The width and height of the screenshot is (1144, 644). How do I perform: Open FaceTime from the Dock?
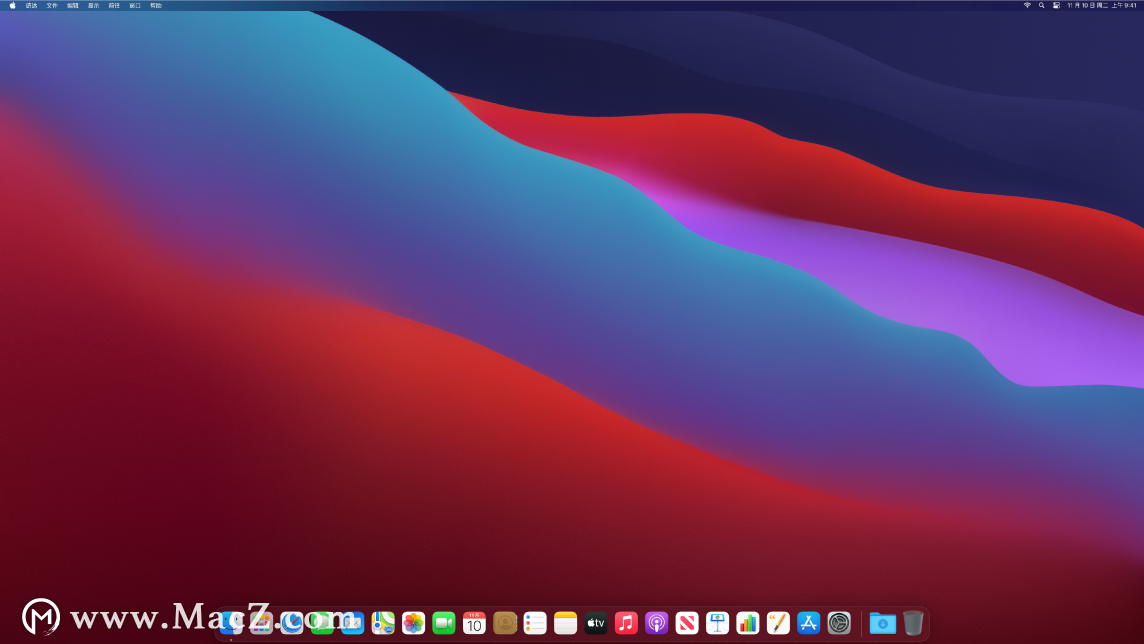click(444, 623)
